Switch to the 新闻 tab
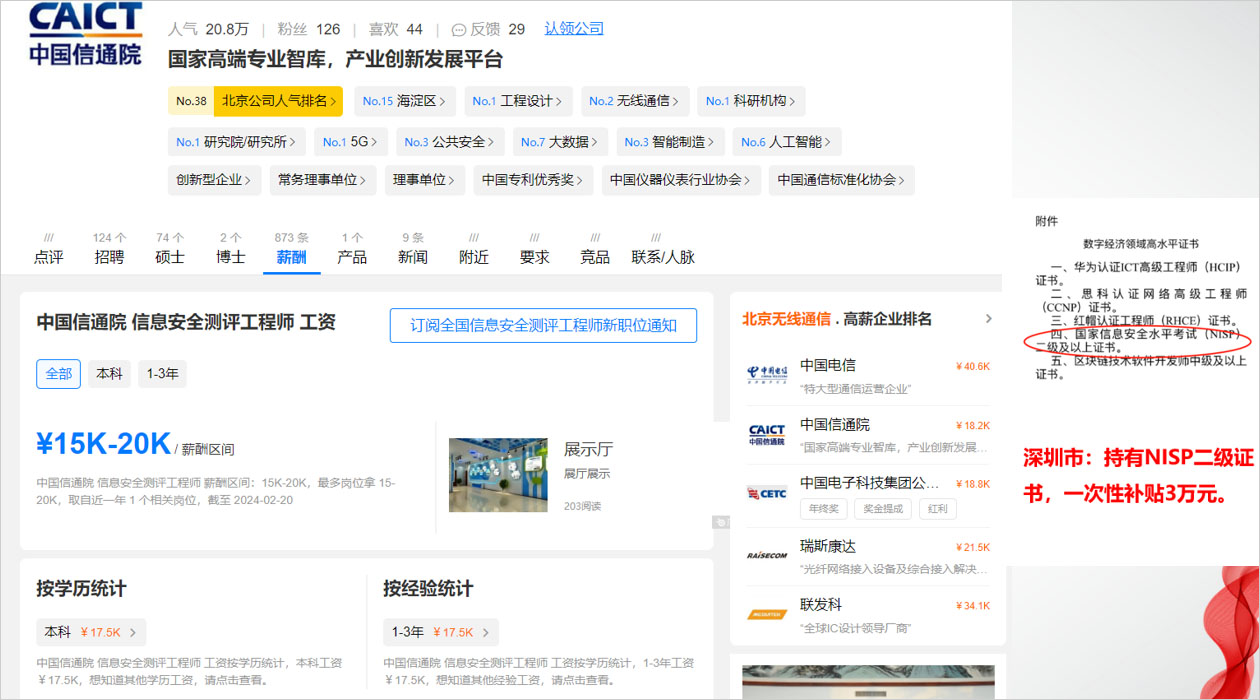Image resolution: width=1260 pixels, height=700 pixels. (x=413, y=257)
